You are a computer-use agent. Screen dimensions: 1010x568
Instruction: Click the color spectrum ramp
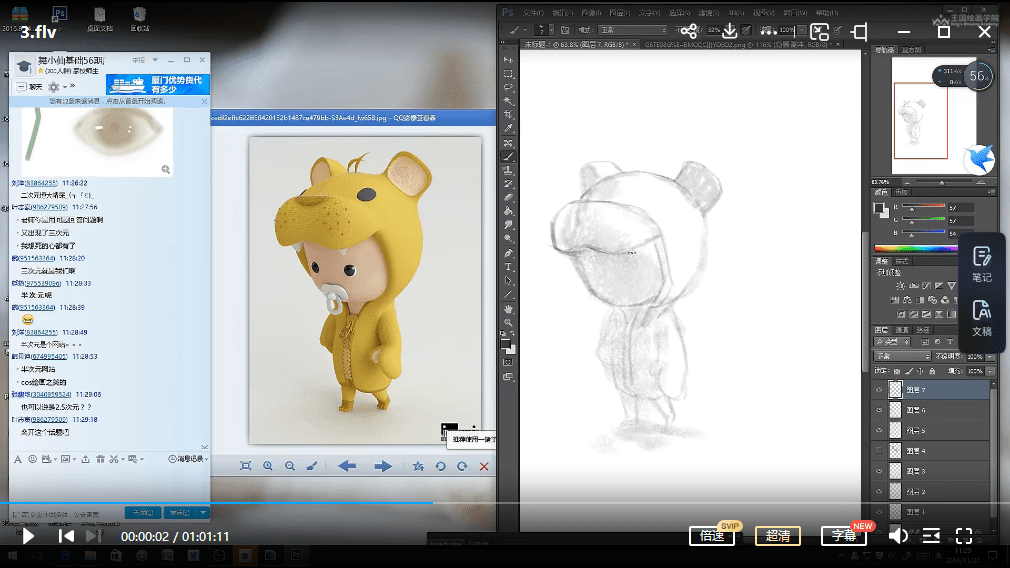916,248
